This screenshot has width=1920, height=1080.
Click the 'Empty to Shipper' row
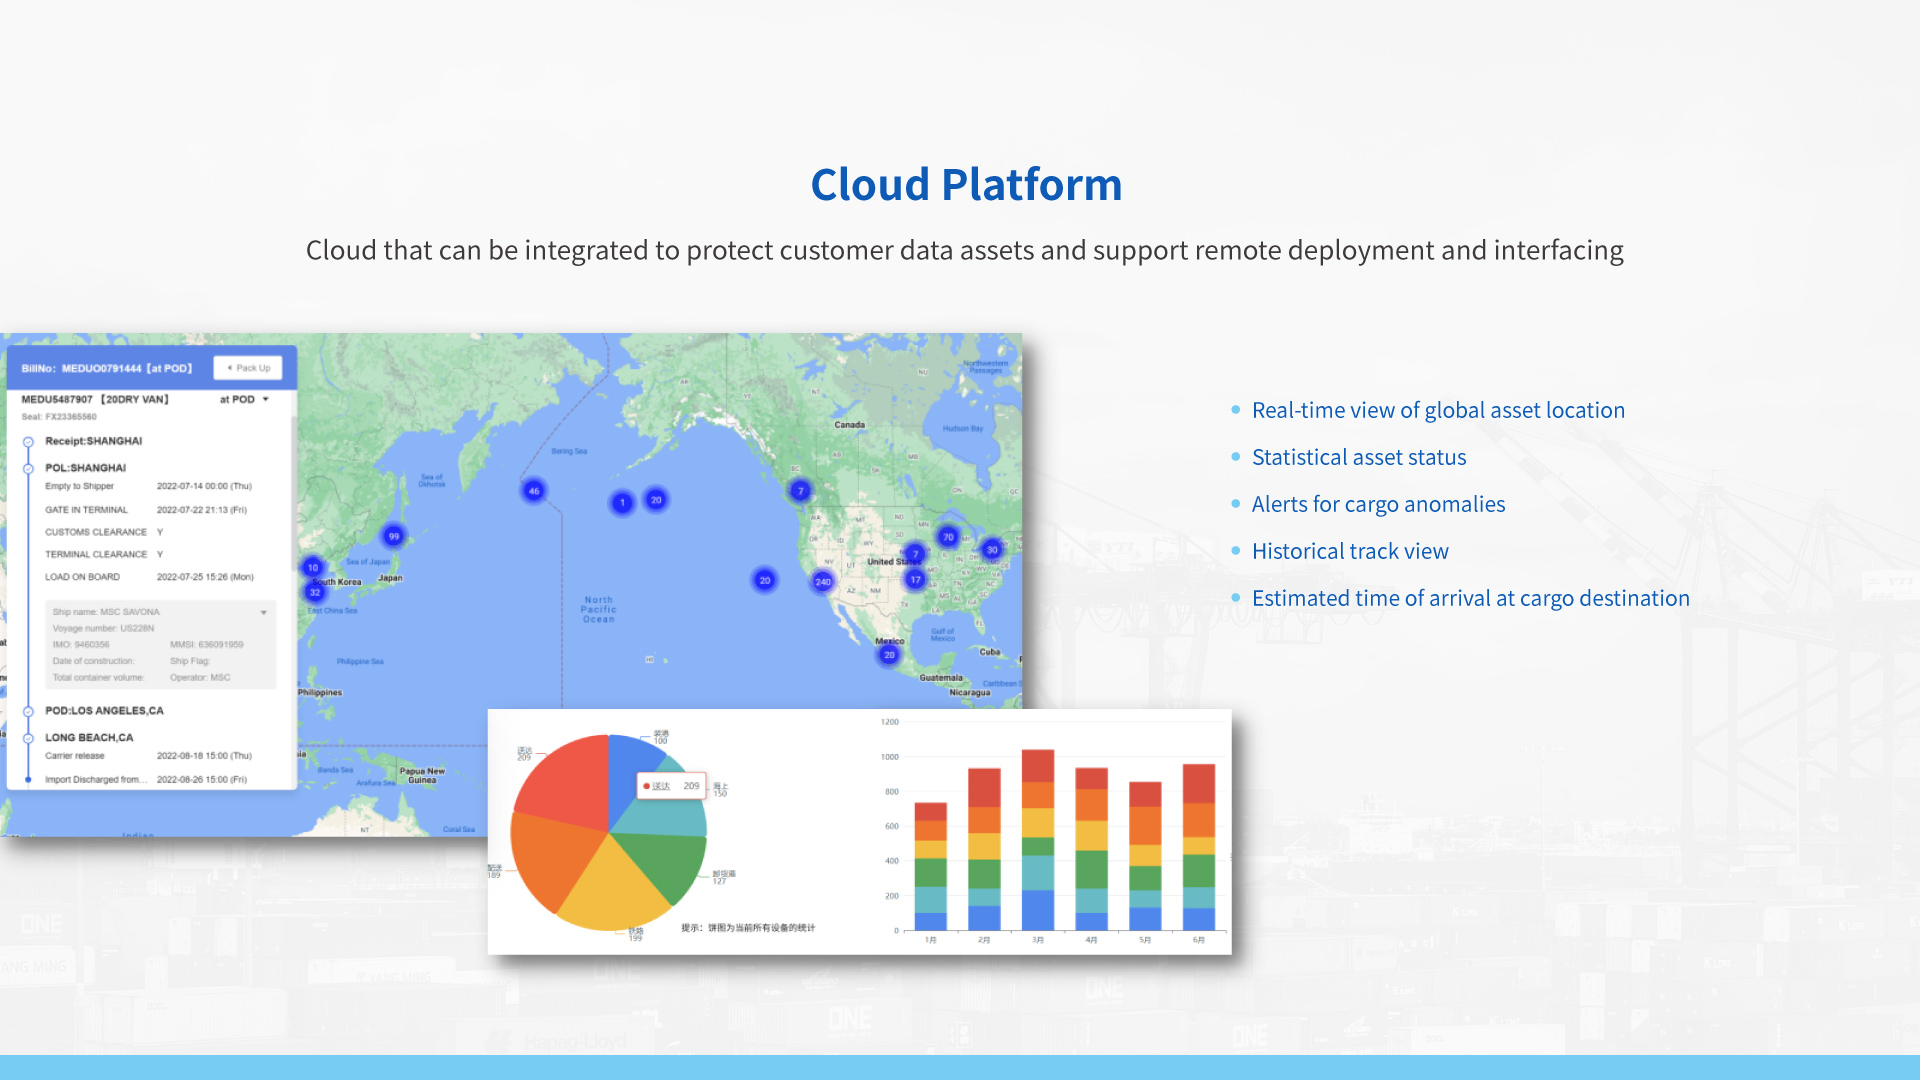coord(148,486)
